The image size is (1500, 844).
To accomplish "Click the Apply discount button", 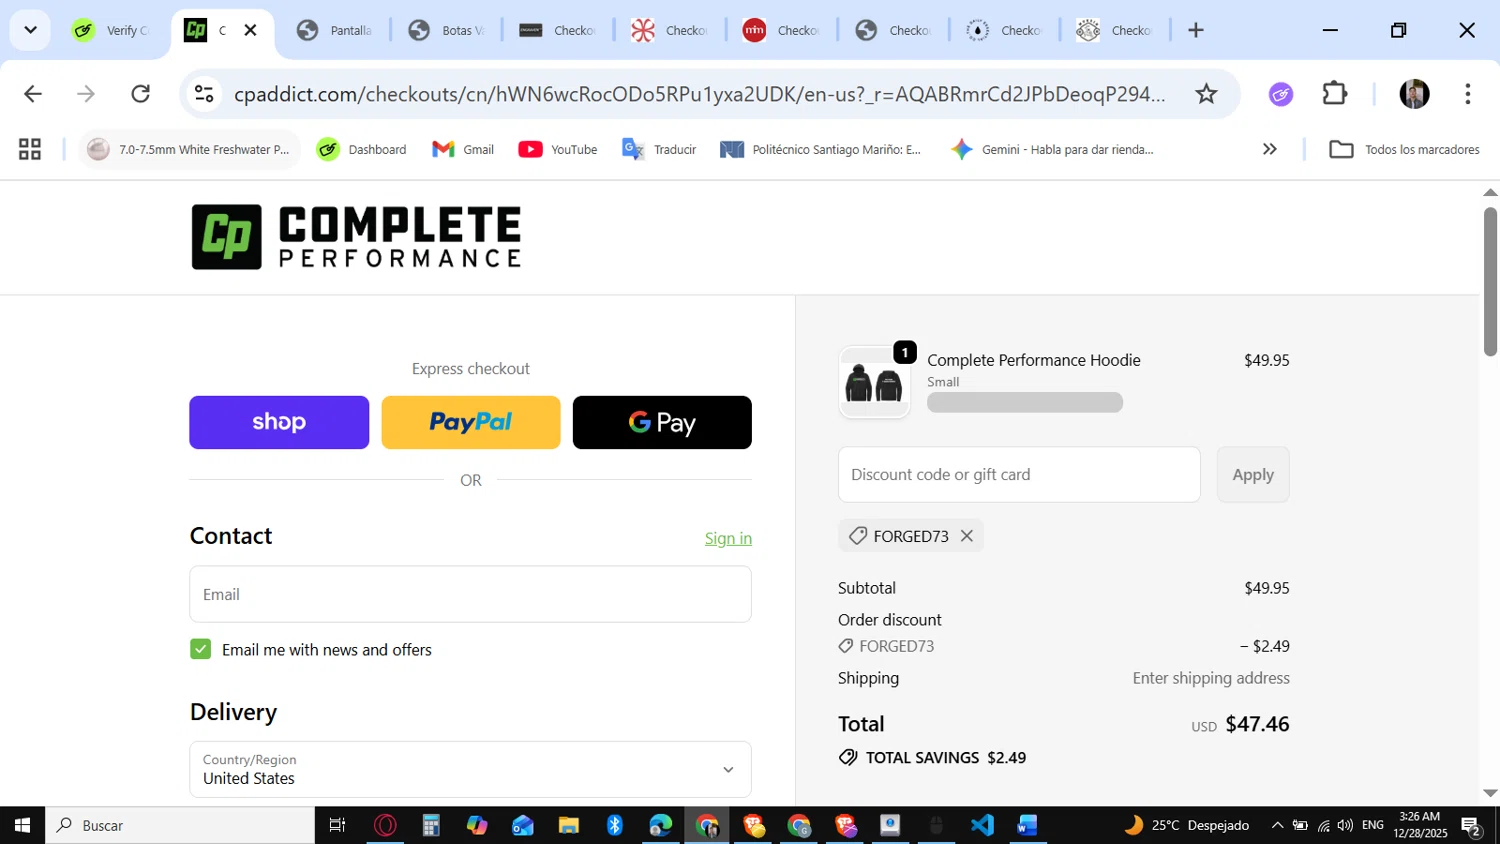I will tap(1253, 474).
